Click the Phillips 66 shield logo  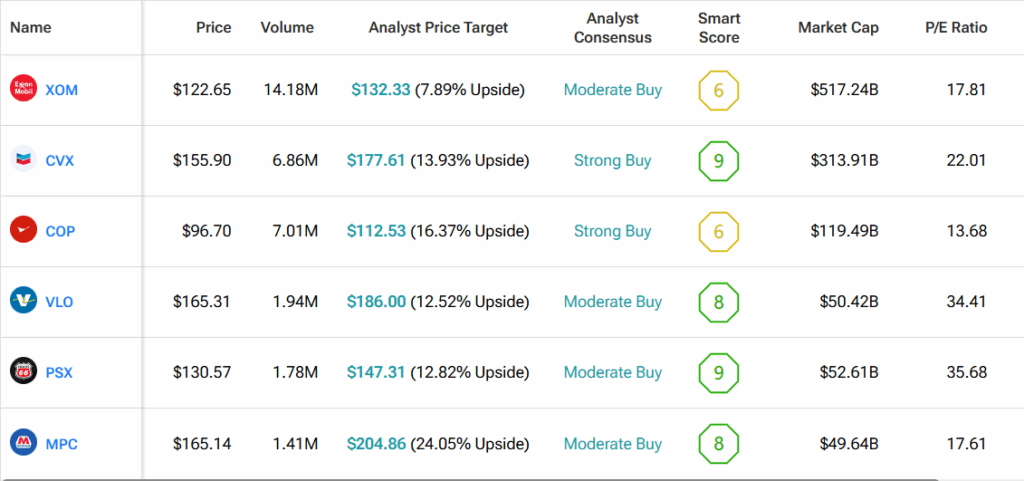pos(24,372)
